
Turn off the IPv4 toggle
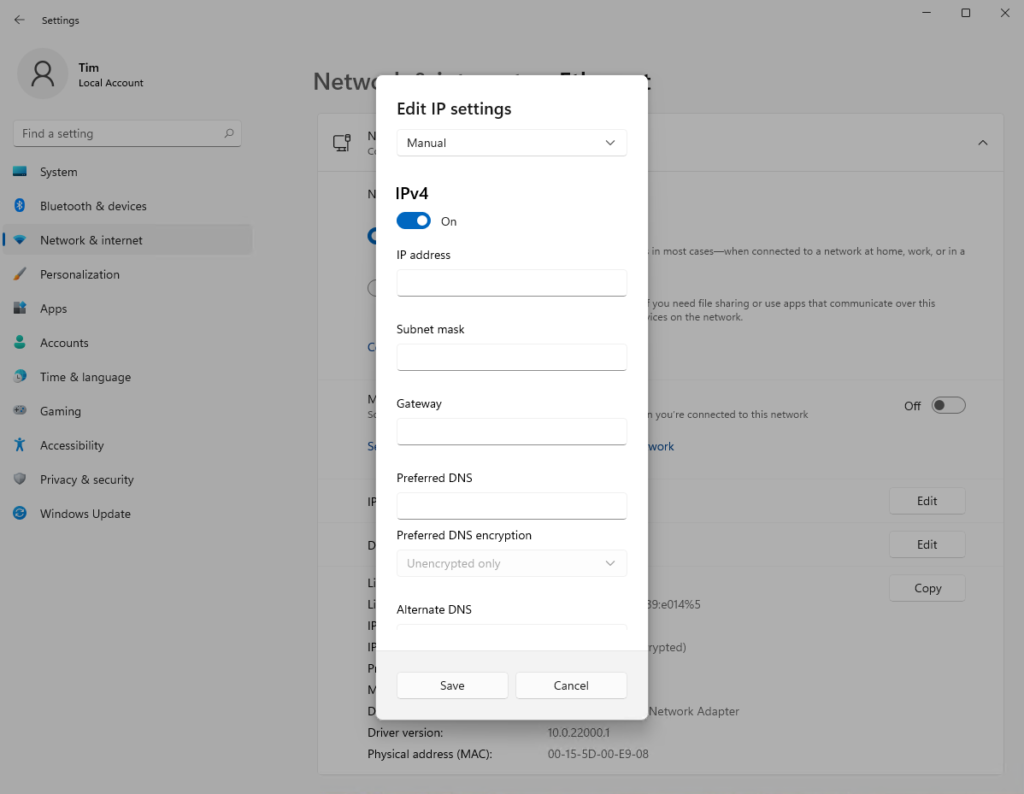point(413,220)
